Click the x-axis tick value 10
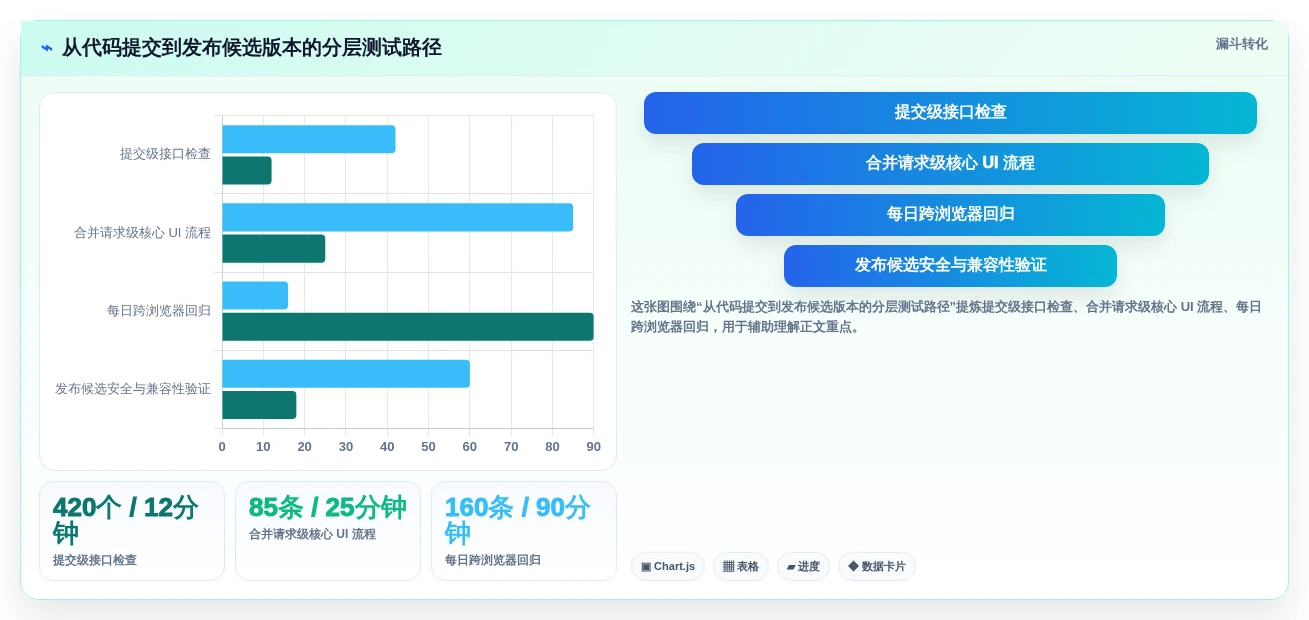Viewport: 1309px width, 620px height. (x=263, y=447)
